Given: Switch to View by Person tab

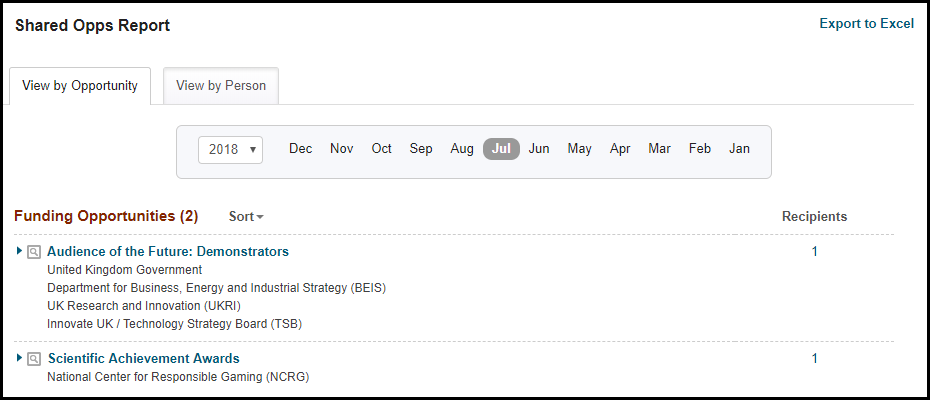Looking at the screenshot, I should click(221, 86).
